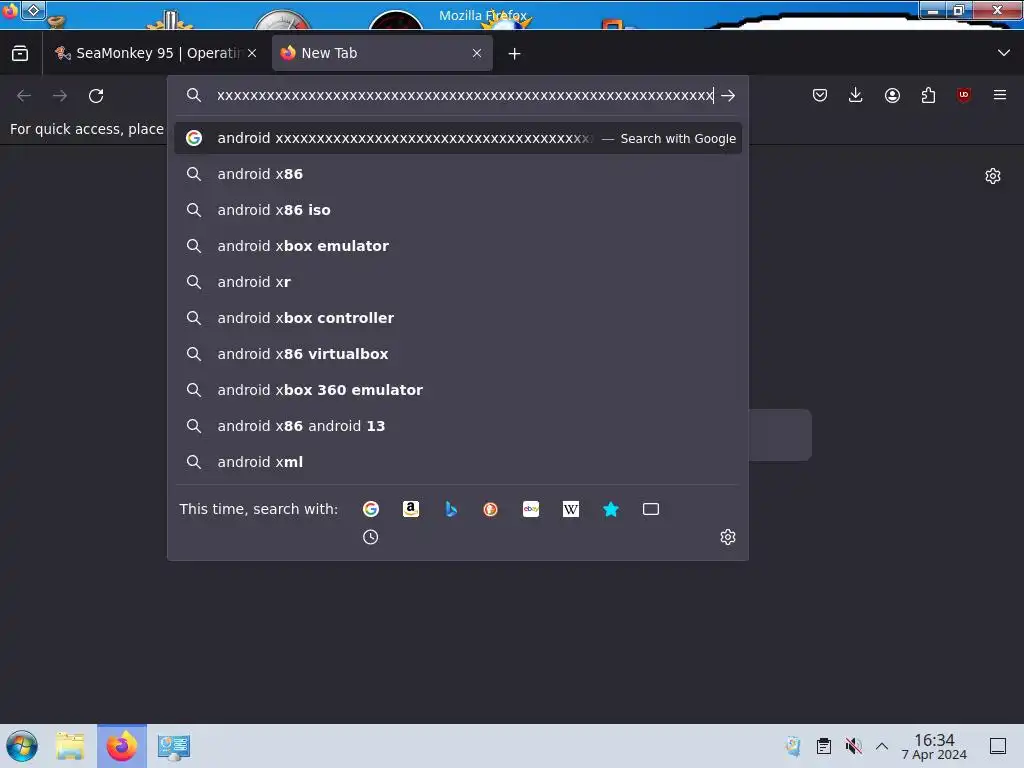Expand hidden tray icons arrow
This screenshot has width=1024, height=768.
coord(882,746)
